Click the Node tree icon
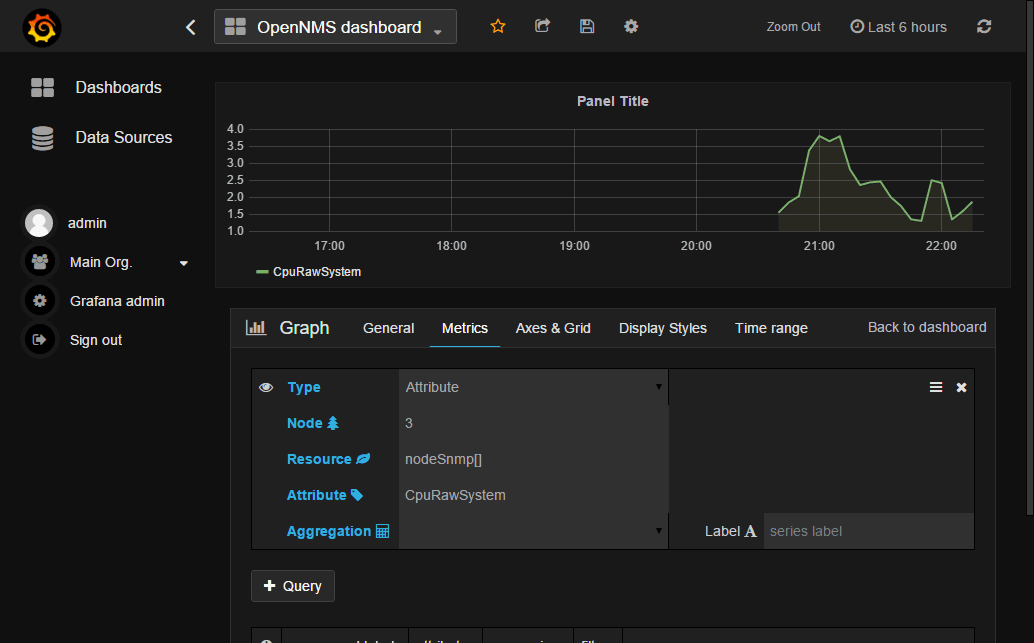 click(x=333, y=423)
